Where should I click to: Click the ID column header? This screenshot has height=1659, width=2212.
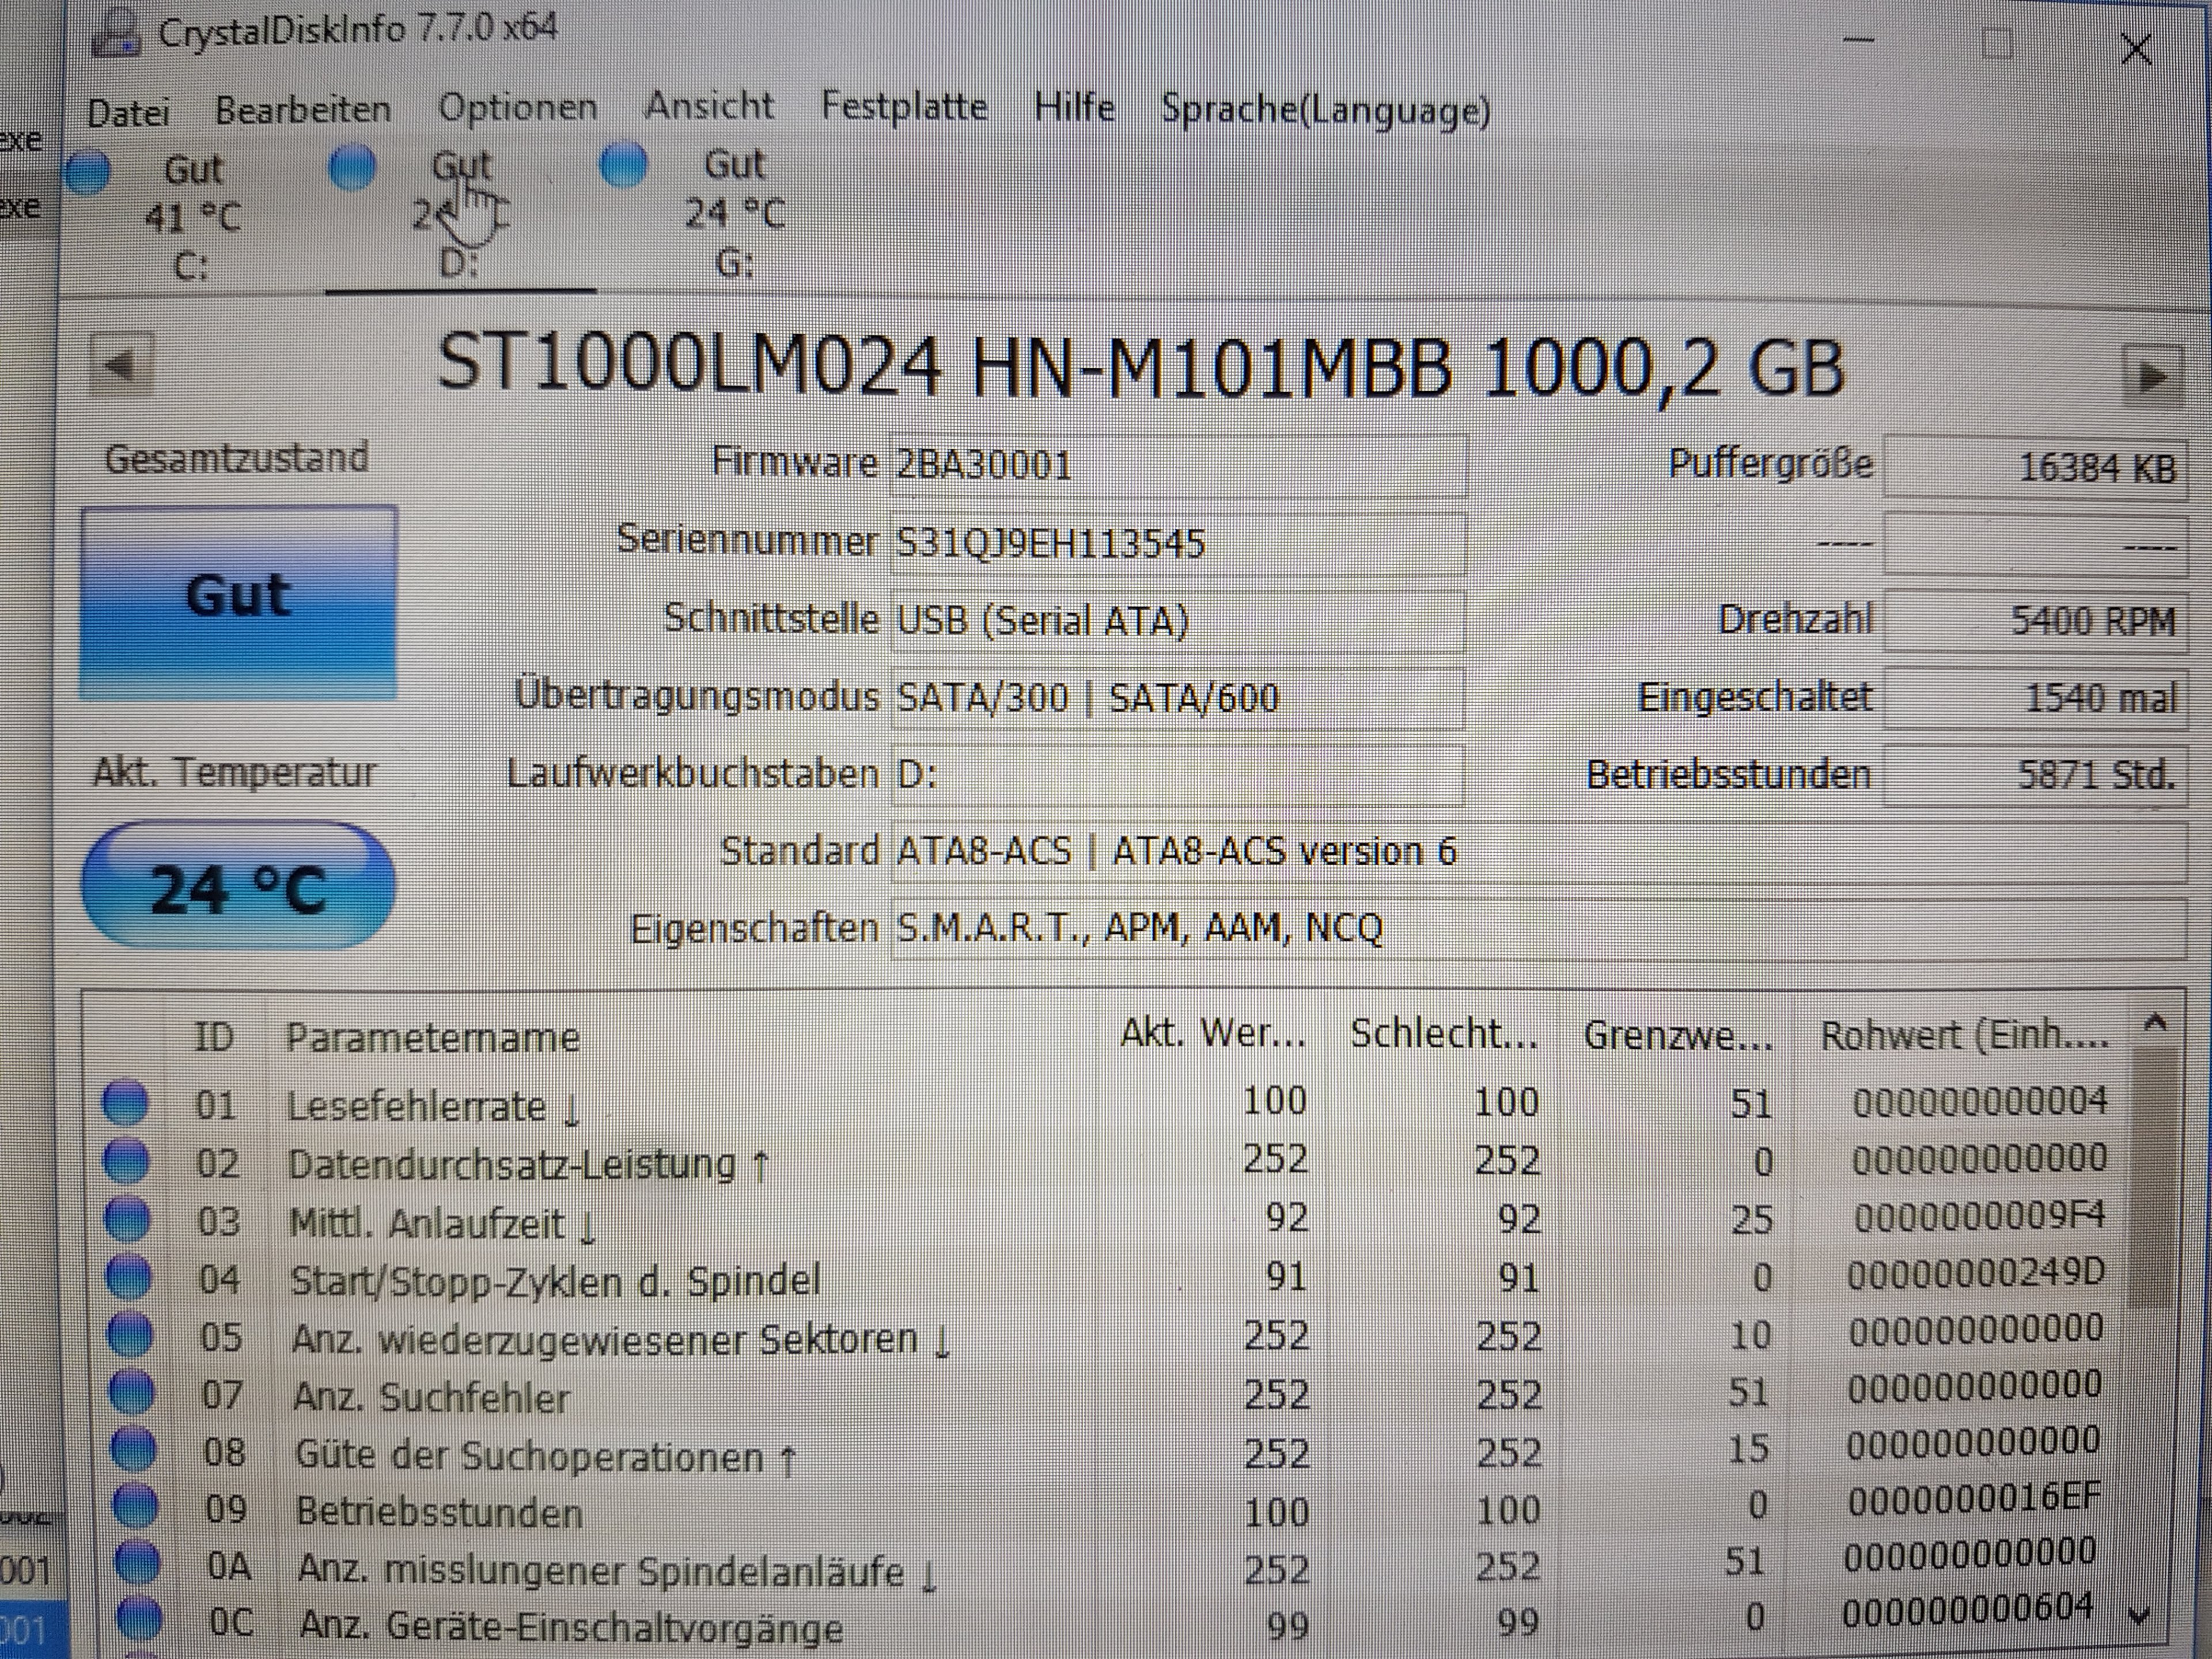214,1037
